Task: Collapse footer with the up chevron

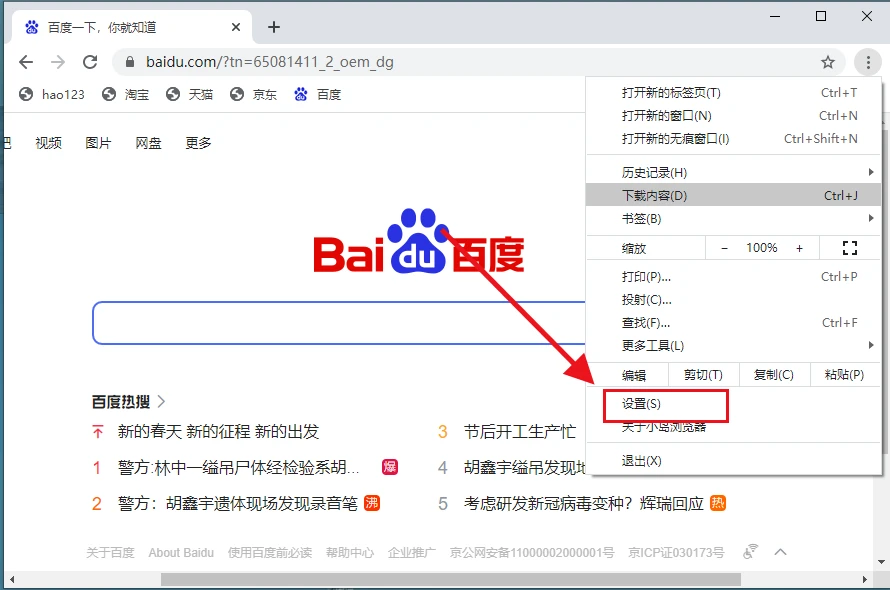Action: [780, 551]
